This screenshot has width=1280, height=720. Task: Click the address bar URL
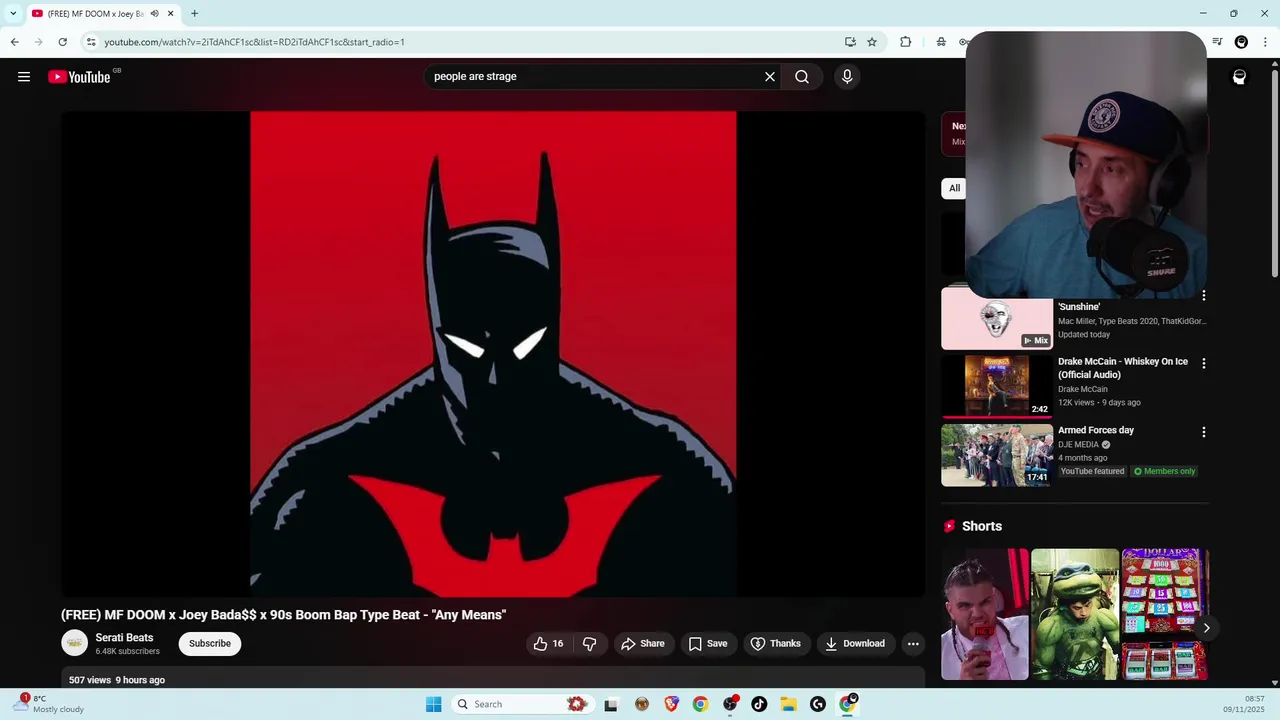tap(254, 42)
